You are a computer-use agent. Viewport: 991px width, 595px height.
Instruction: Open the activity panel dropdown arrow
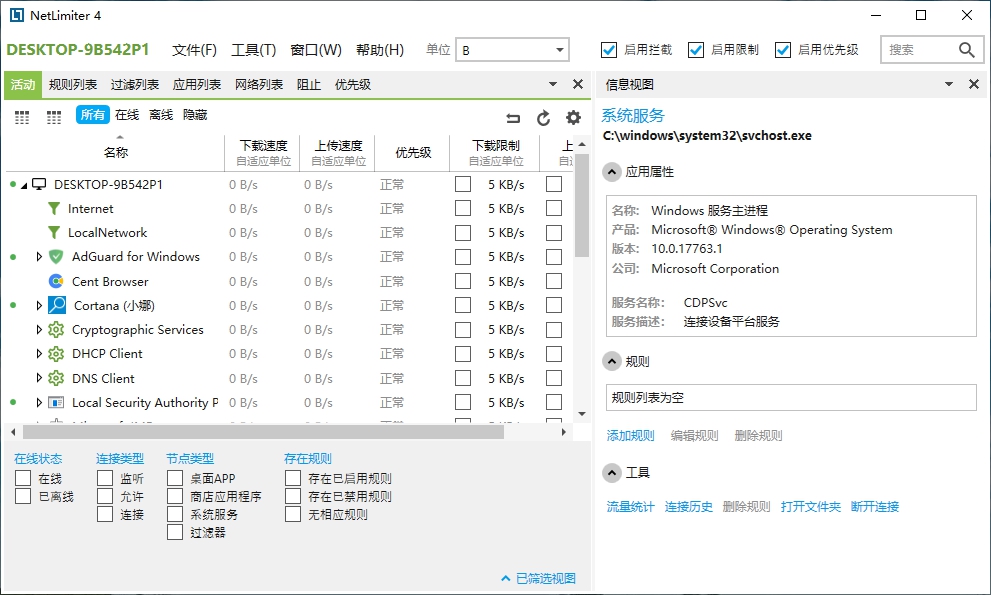(553, 84)
